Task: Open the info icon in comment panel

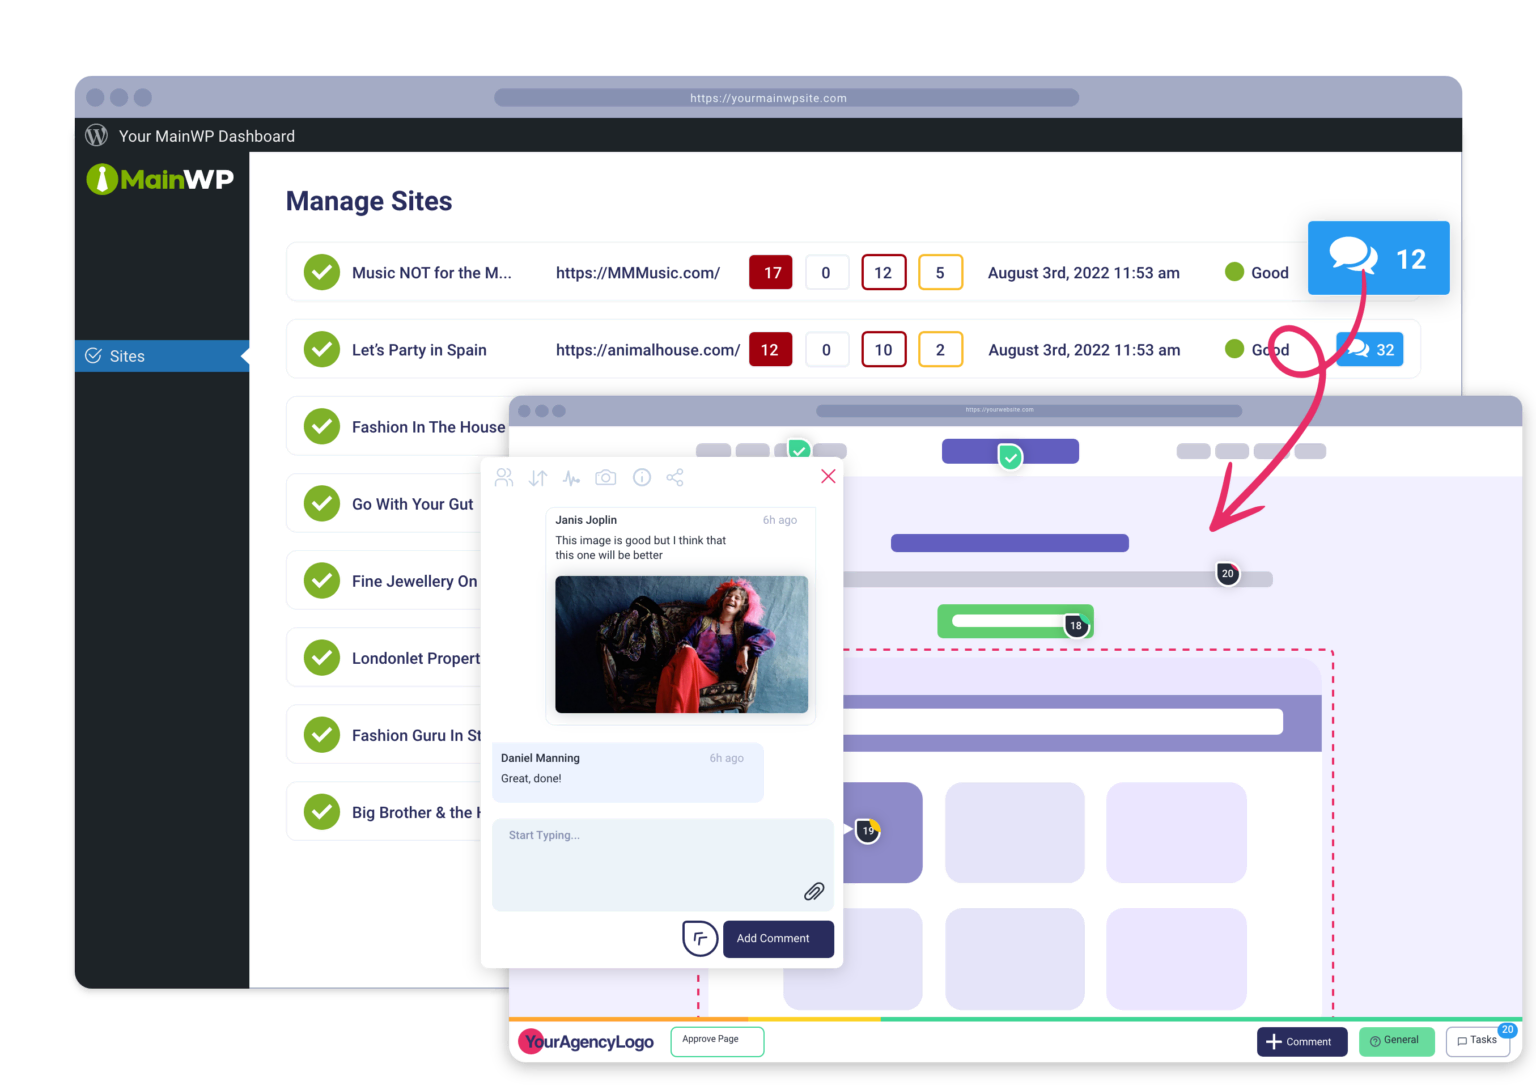Action: tap(642, 478)
